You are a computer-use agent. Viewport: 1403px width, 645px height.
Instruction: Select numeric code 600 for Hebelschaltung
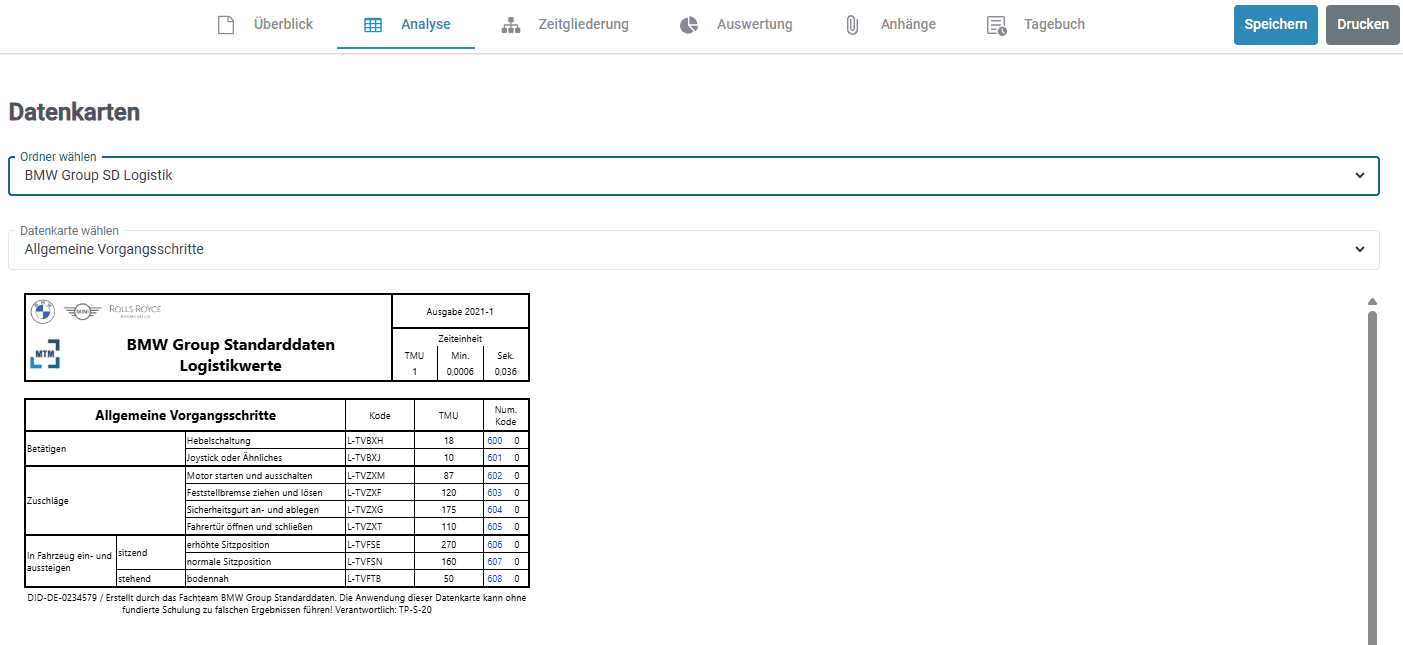click(494, 440)
